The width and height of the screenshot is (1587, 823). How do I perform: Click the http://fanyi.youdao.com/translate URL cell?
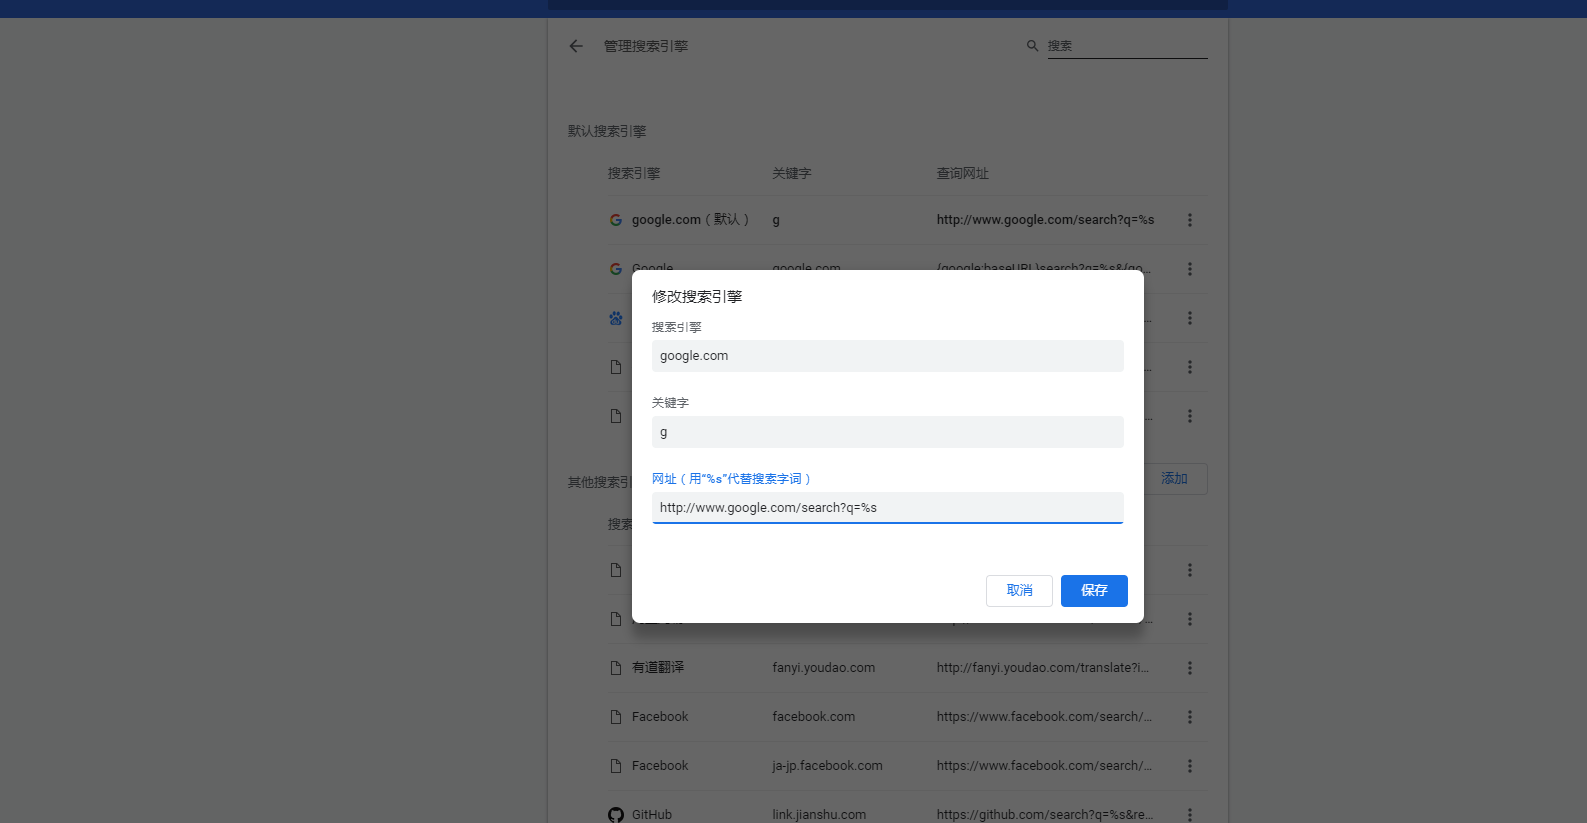point(1043,668)
